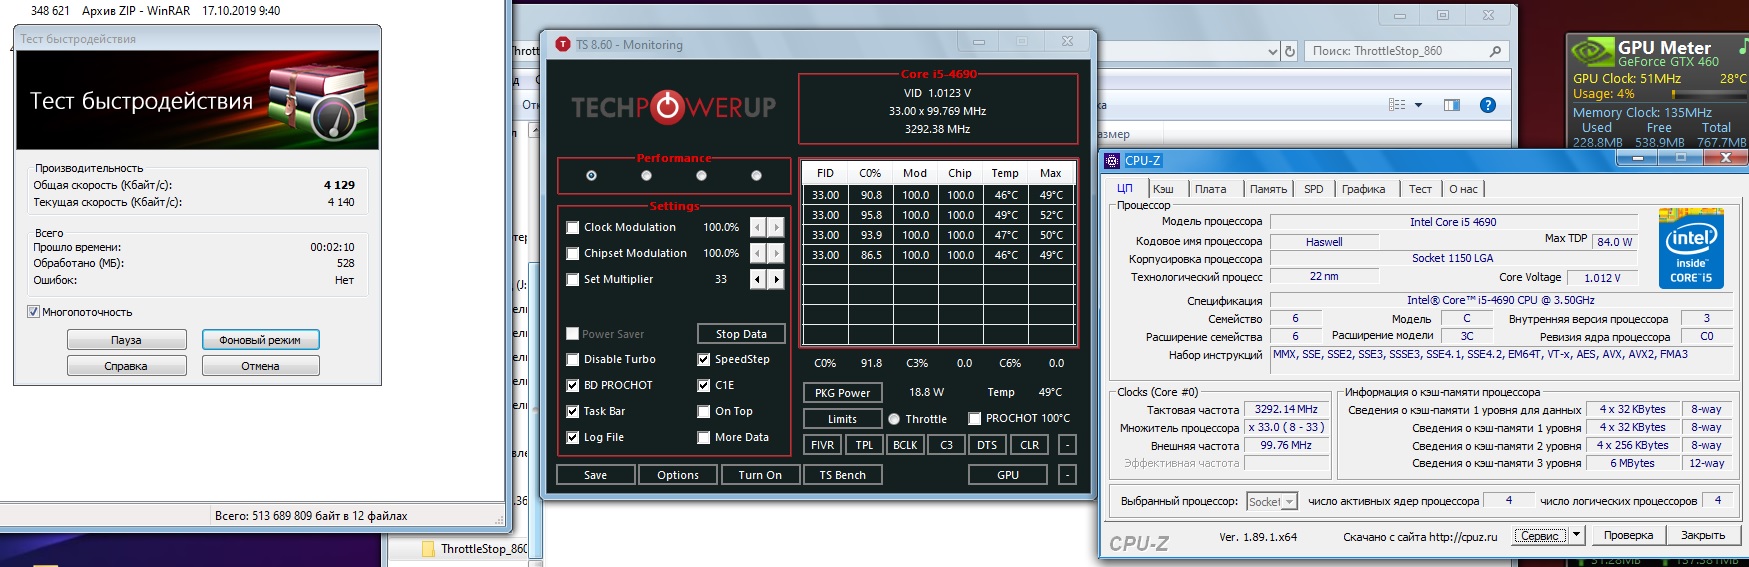This screenshot has height=567, width=1749.
Task: Open the Графика tab in CPU-Z
Action: (x=1364, y=189)
